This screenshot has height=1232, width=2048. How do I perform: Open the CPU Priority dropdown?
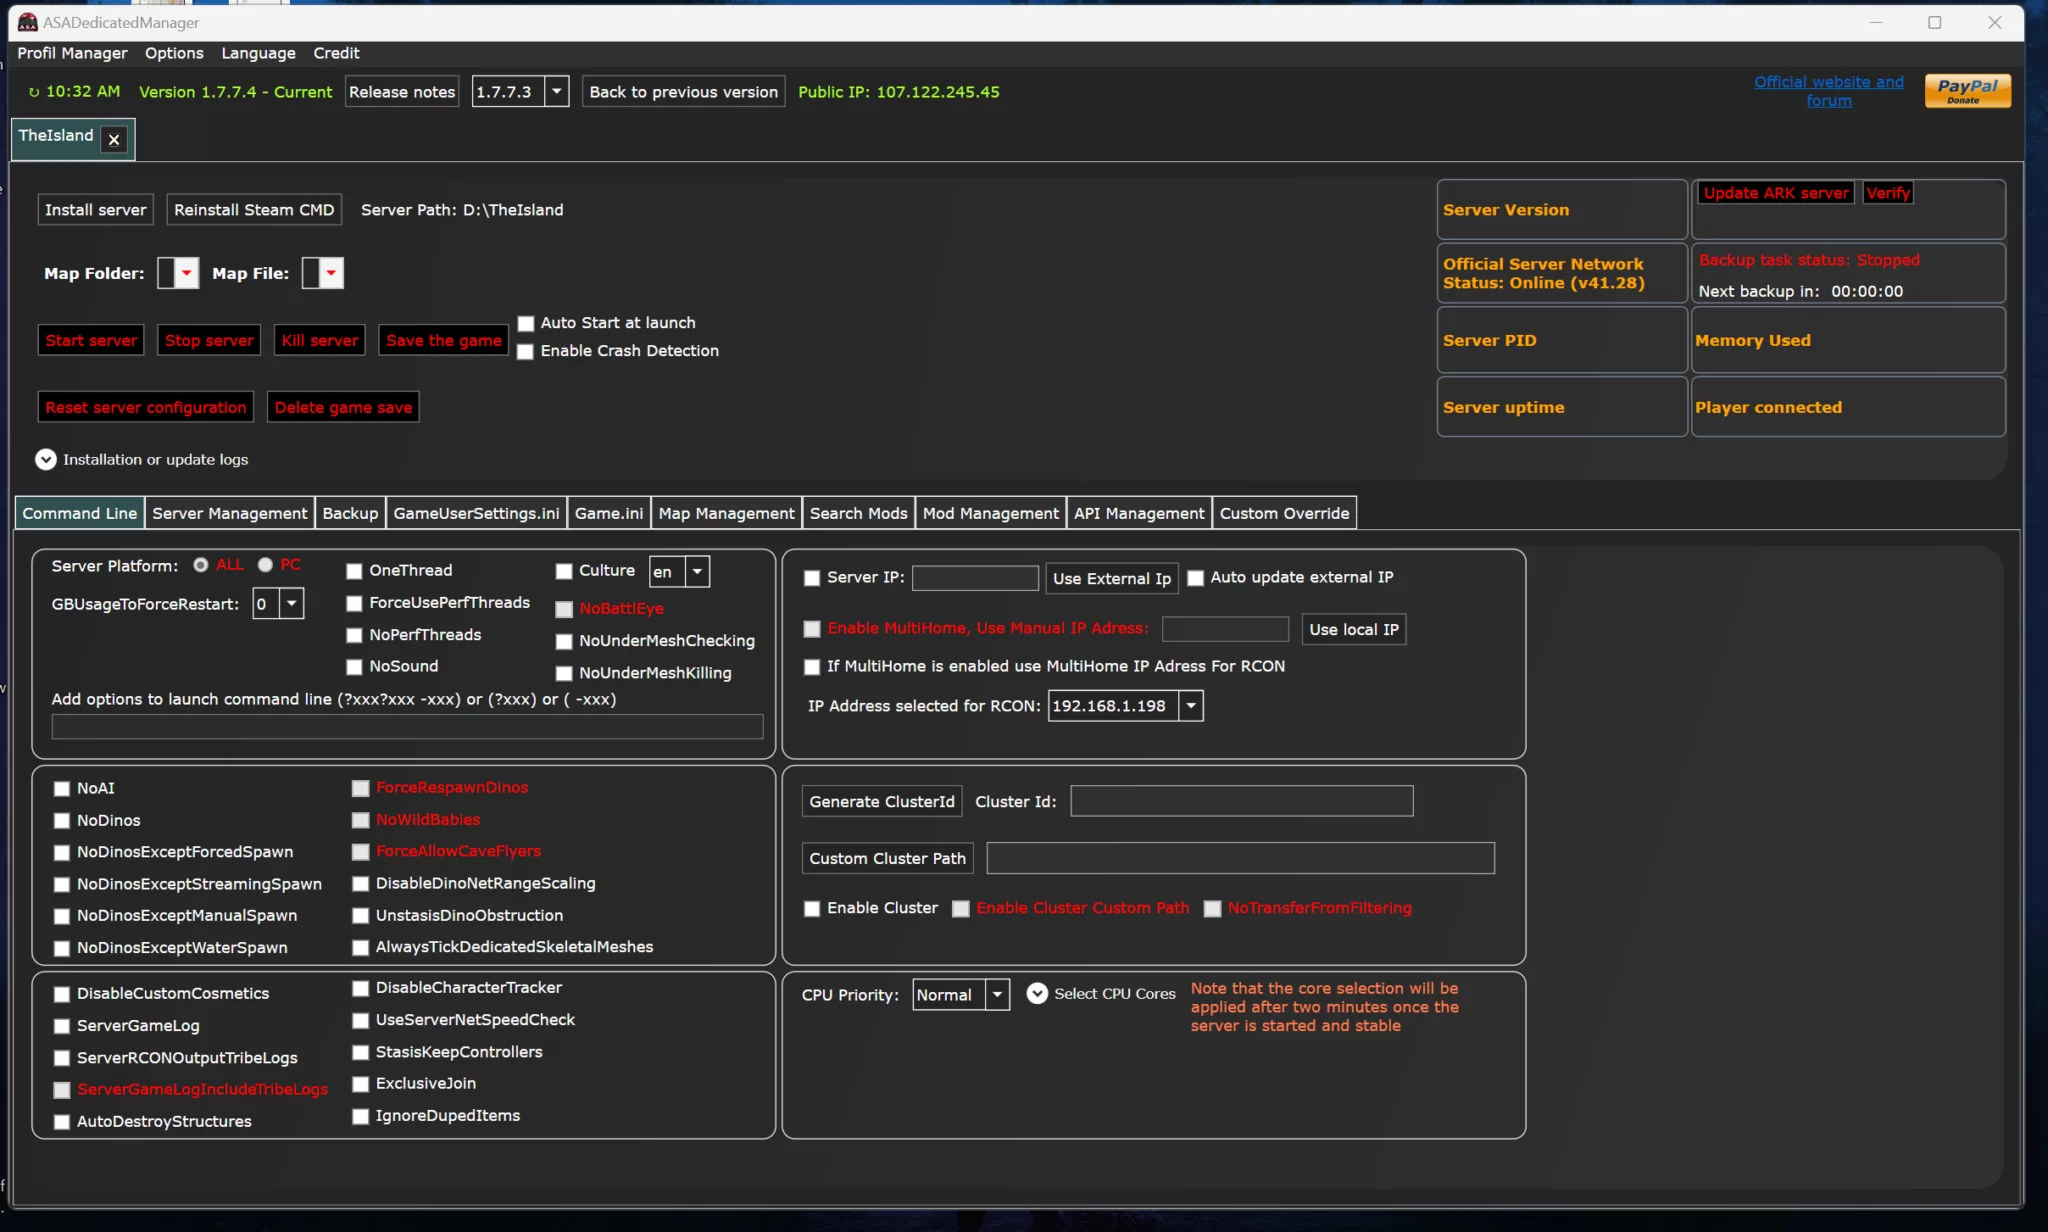(x=997, y=994)
